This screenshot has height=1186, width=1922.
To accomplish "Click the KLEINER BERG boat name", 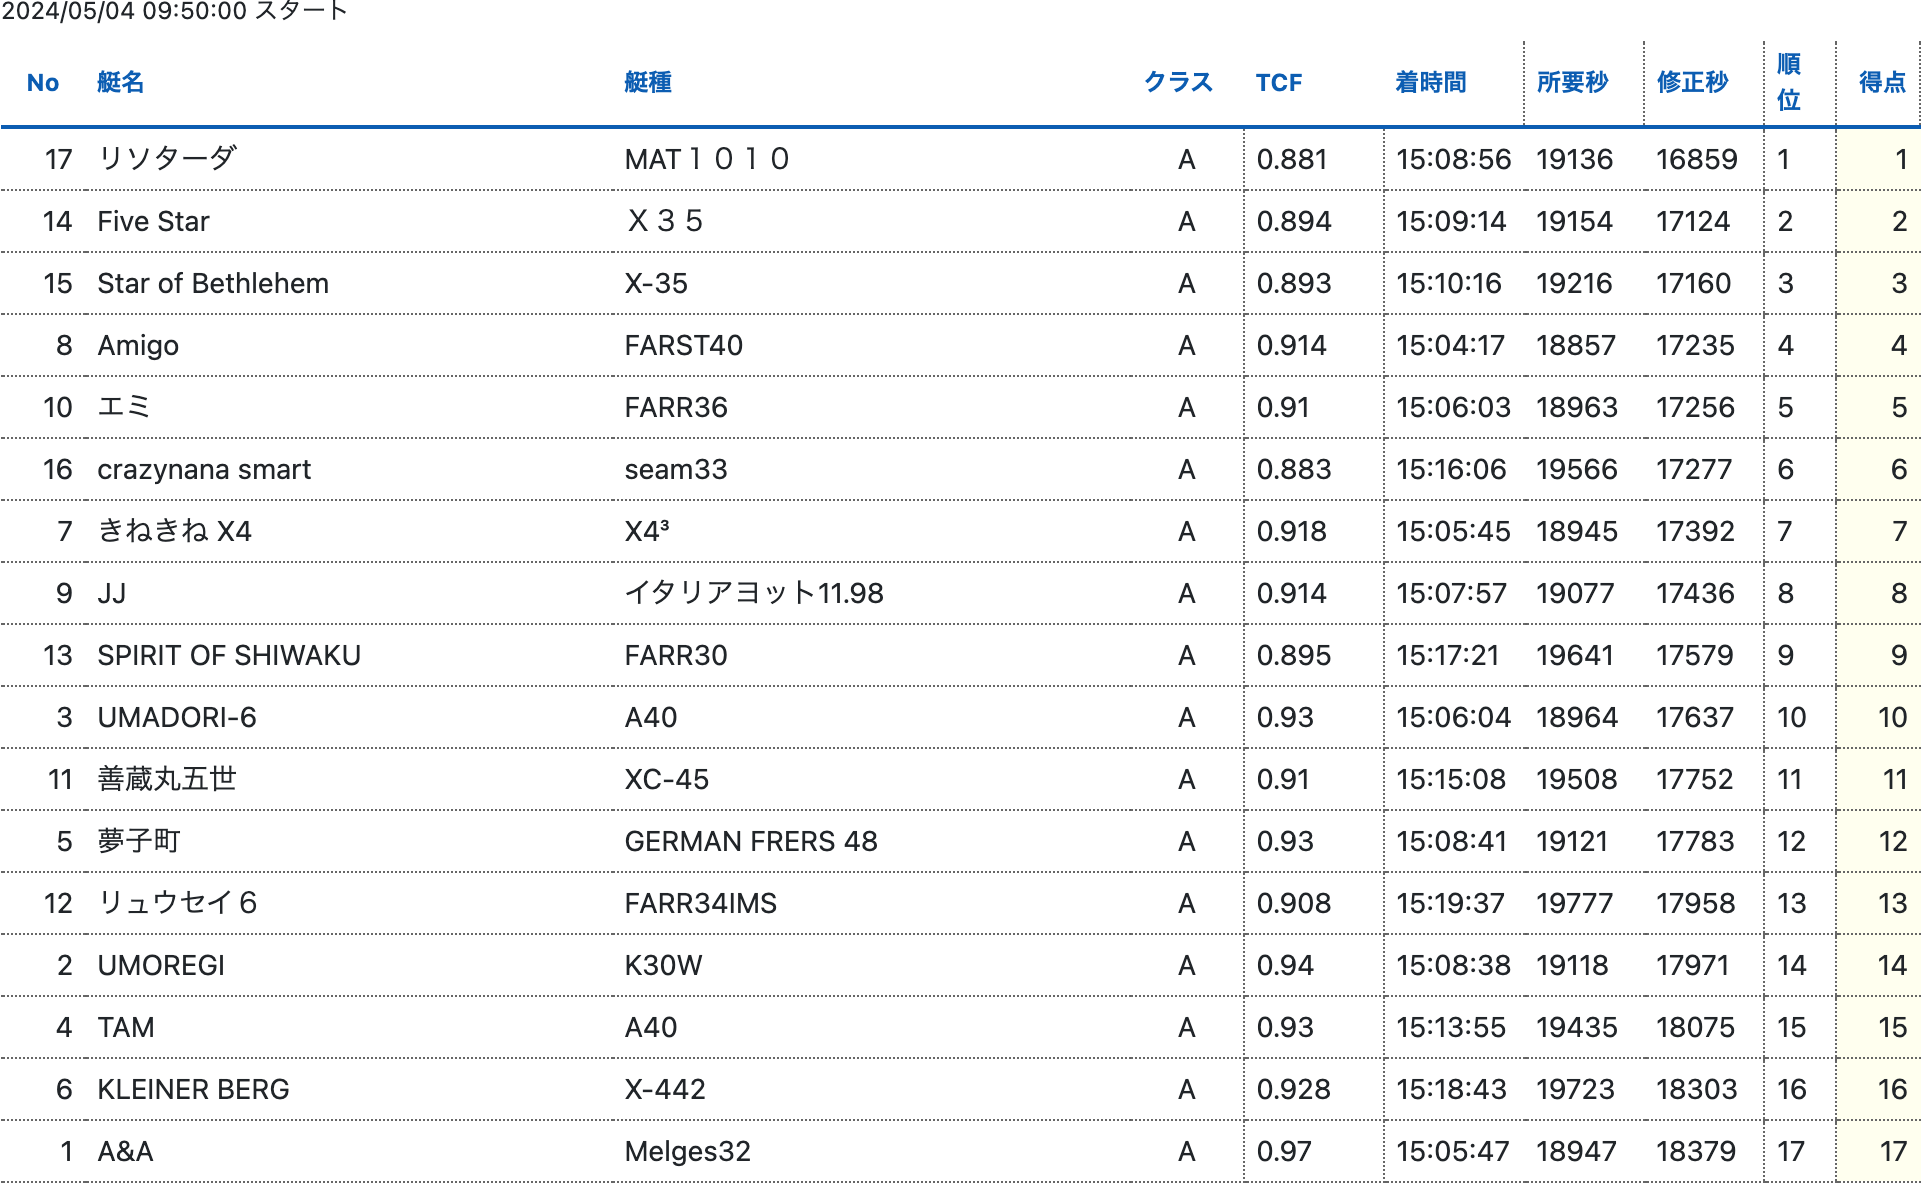I will coord(193,1089).
